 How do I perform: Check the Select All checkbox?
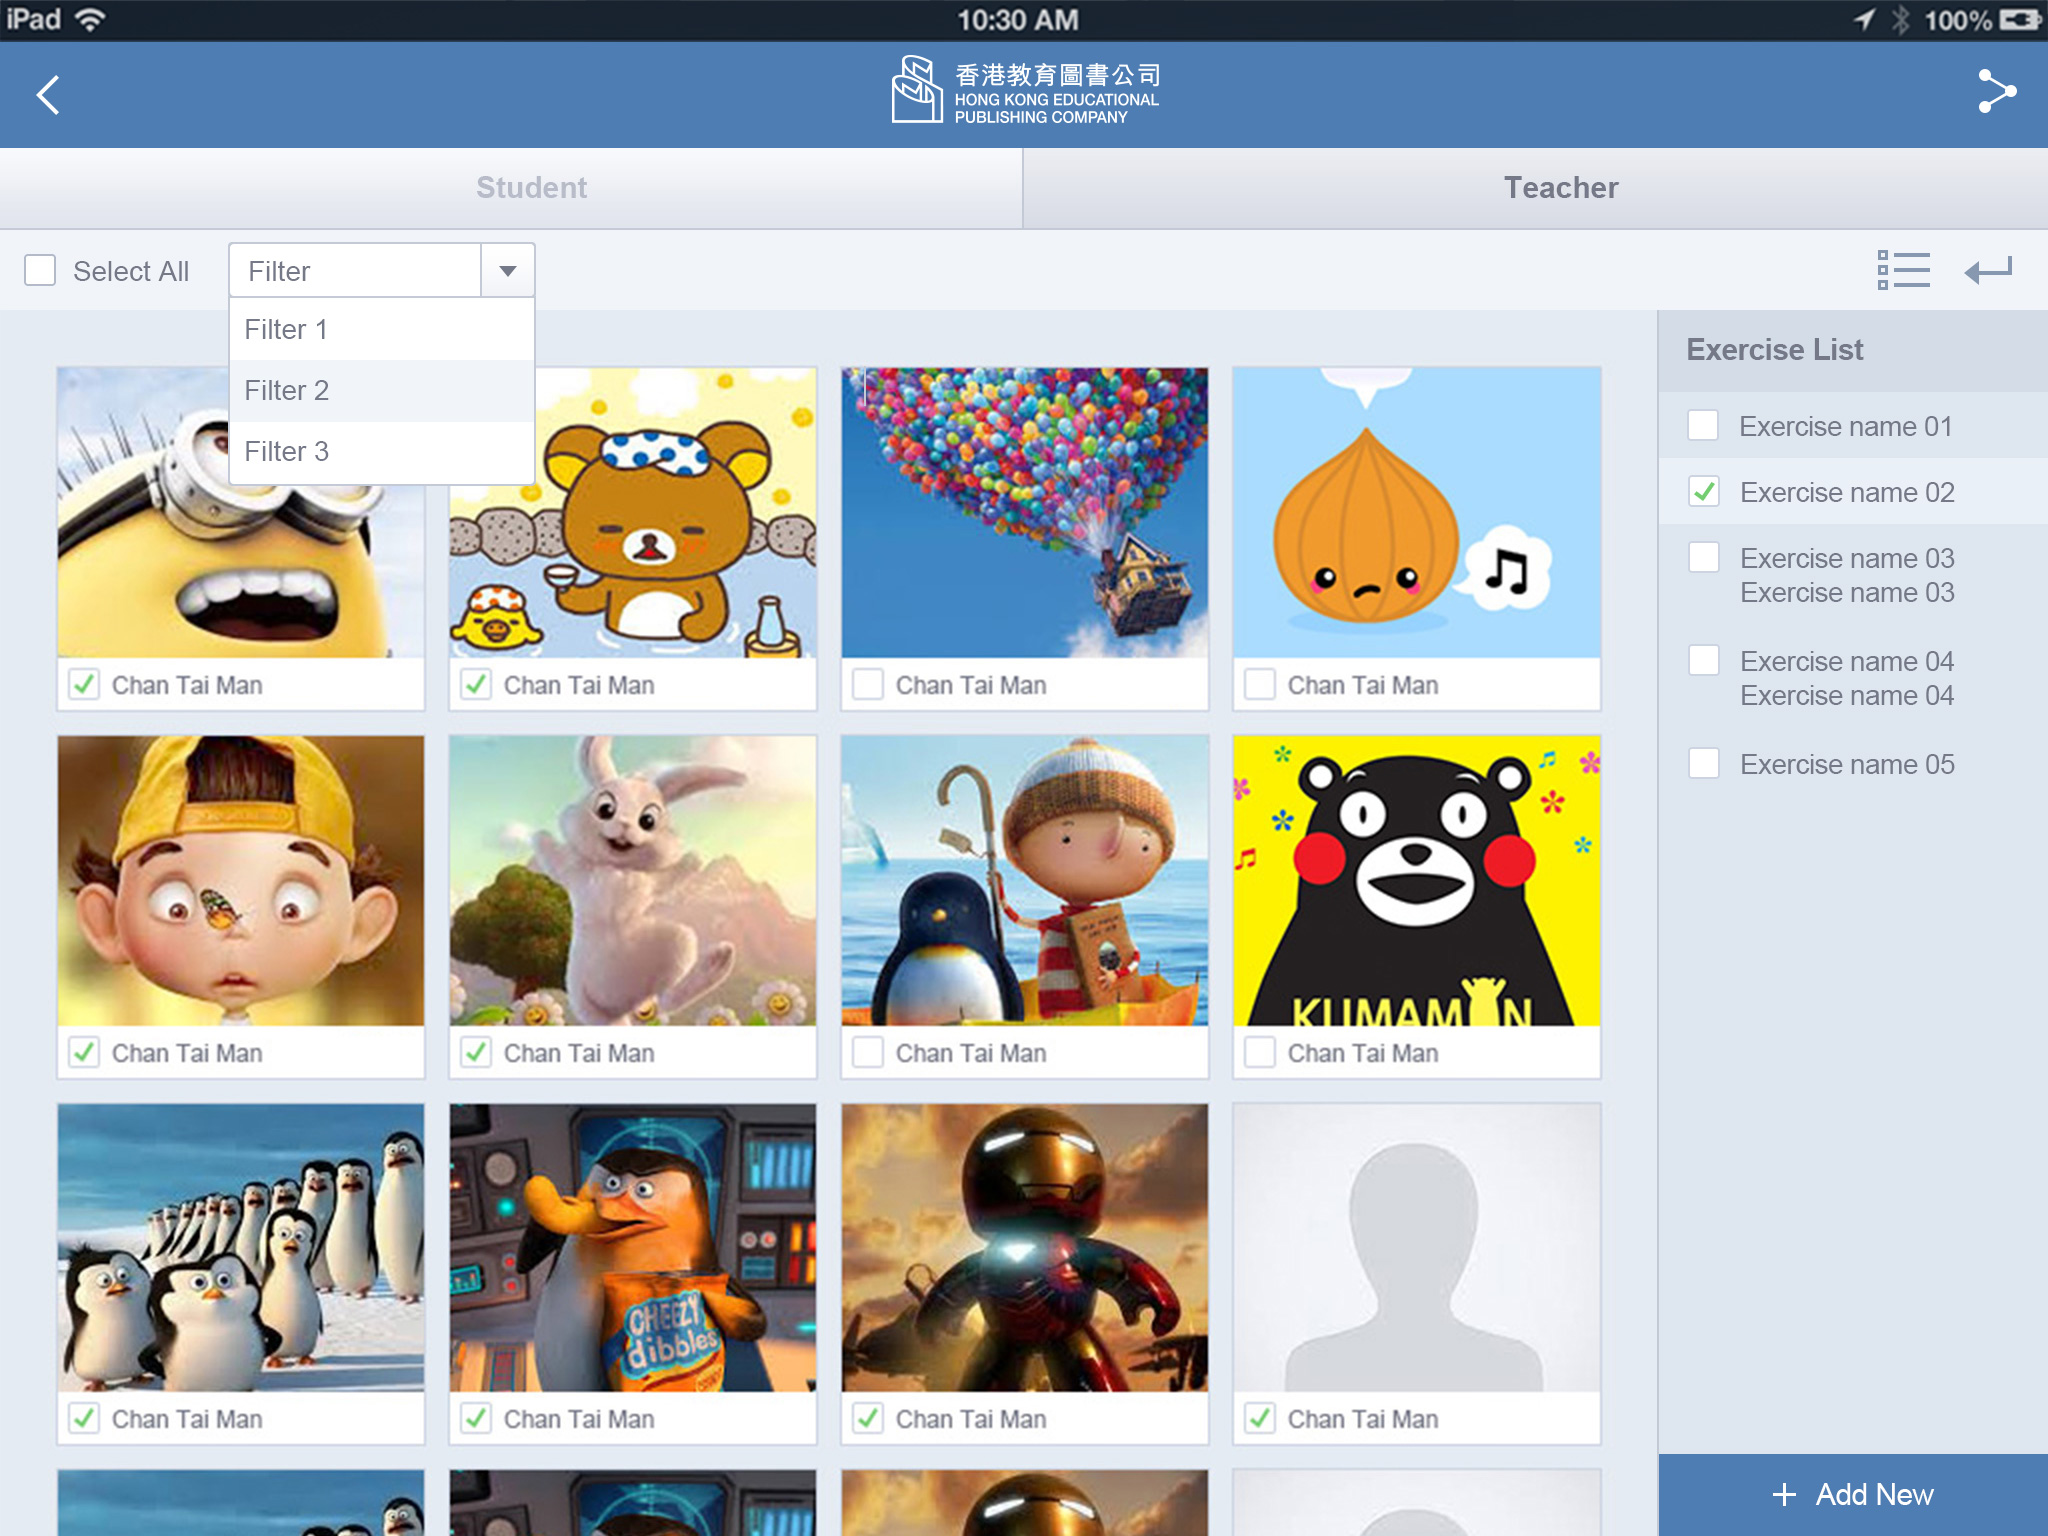(x=40, y=270)
